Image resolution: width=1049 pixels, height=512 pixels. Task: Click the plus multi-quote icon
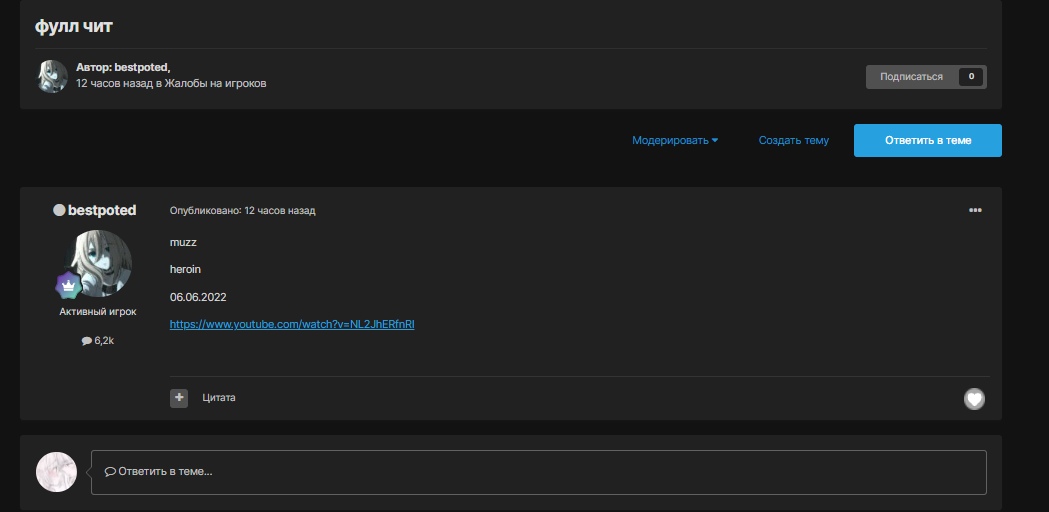pos(179,398)
